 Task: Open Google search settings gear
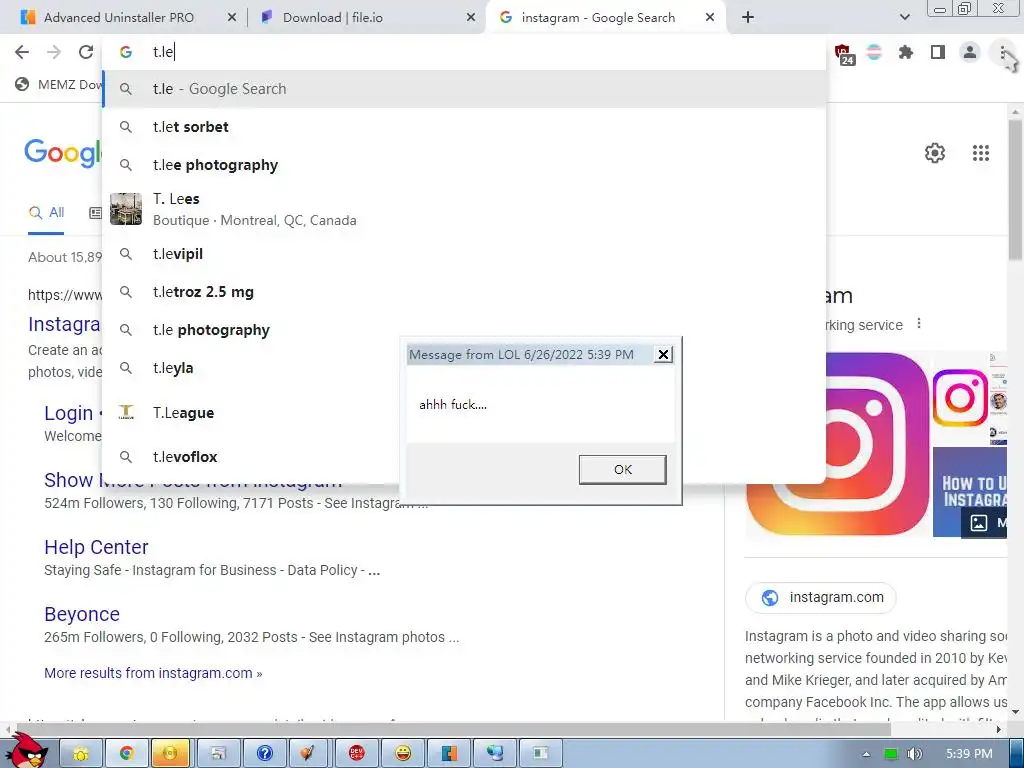935,153
